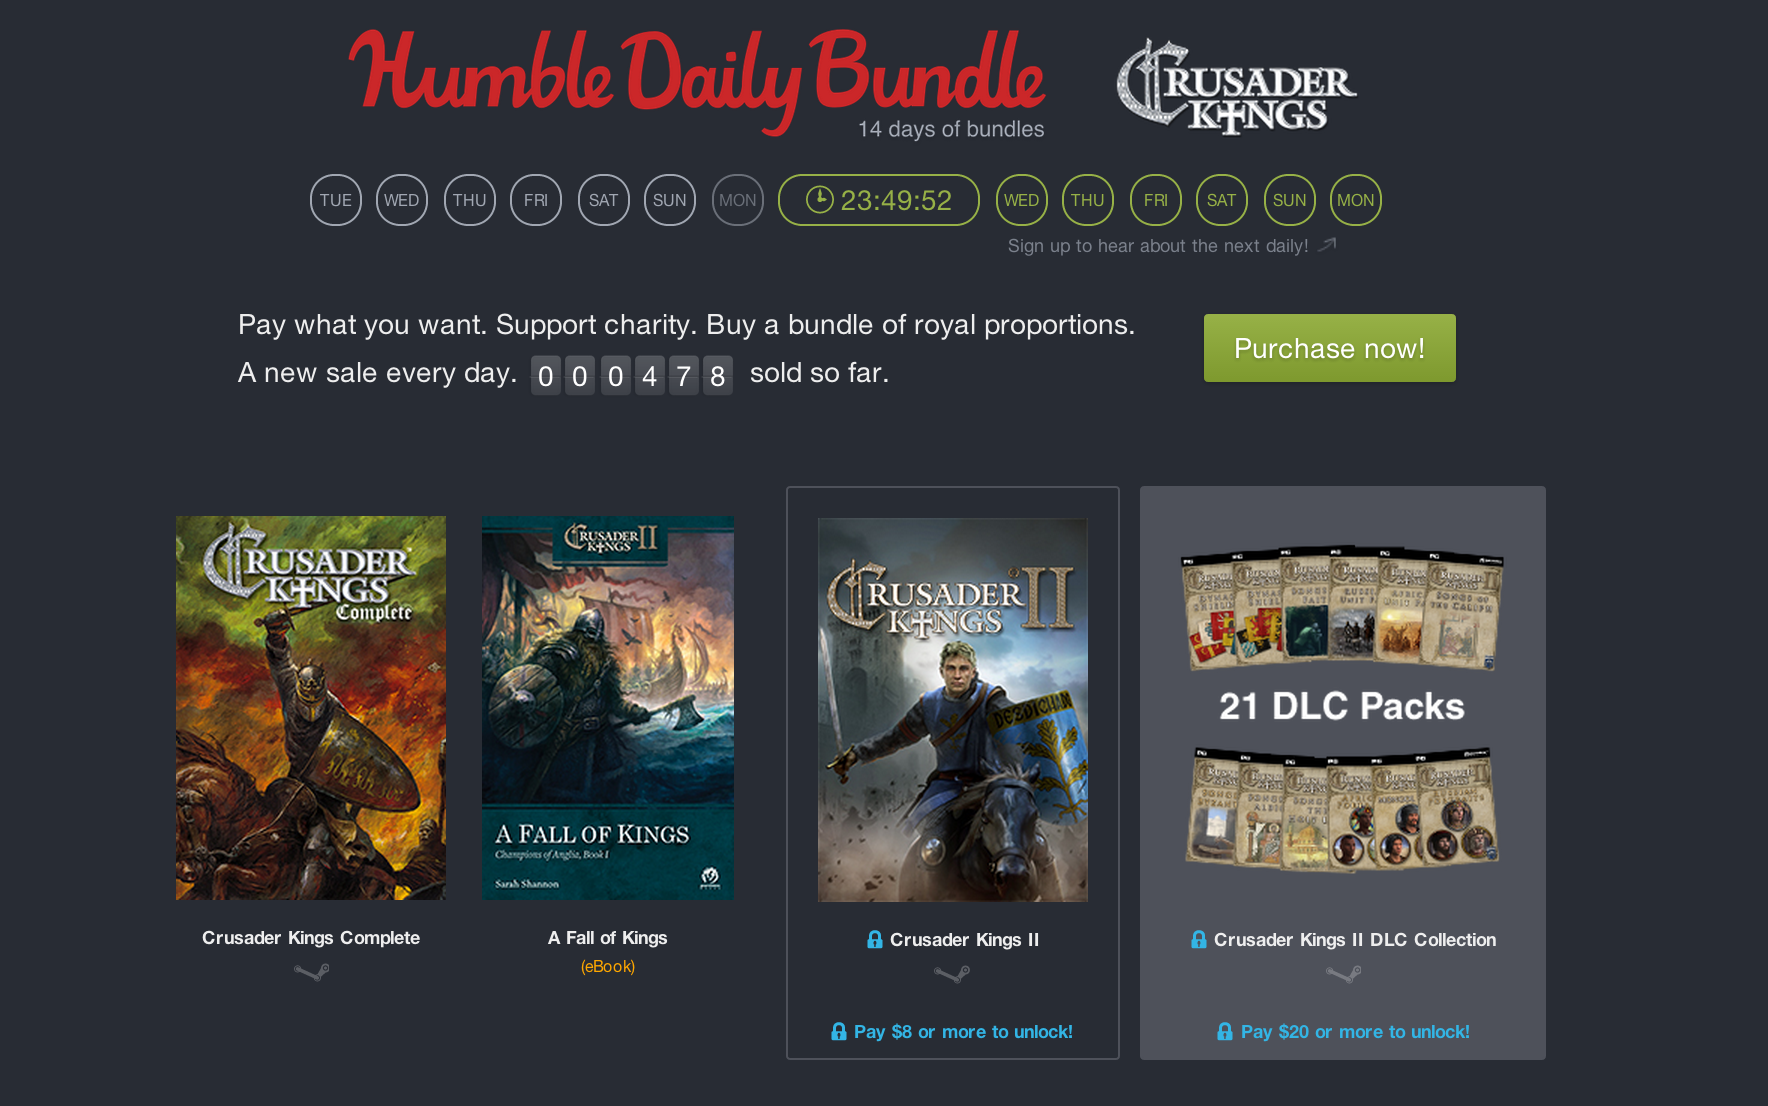Select the green SAT upcoming day circle
This screenshot has width=1768, height=1106.
[1222, 200]
